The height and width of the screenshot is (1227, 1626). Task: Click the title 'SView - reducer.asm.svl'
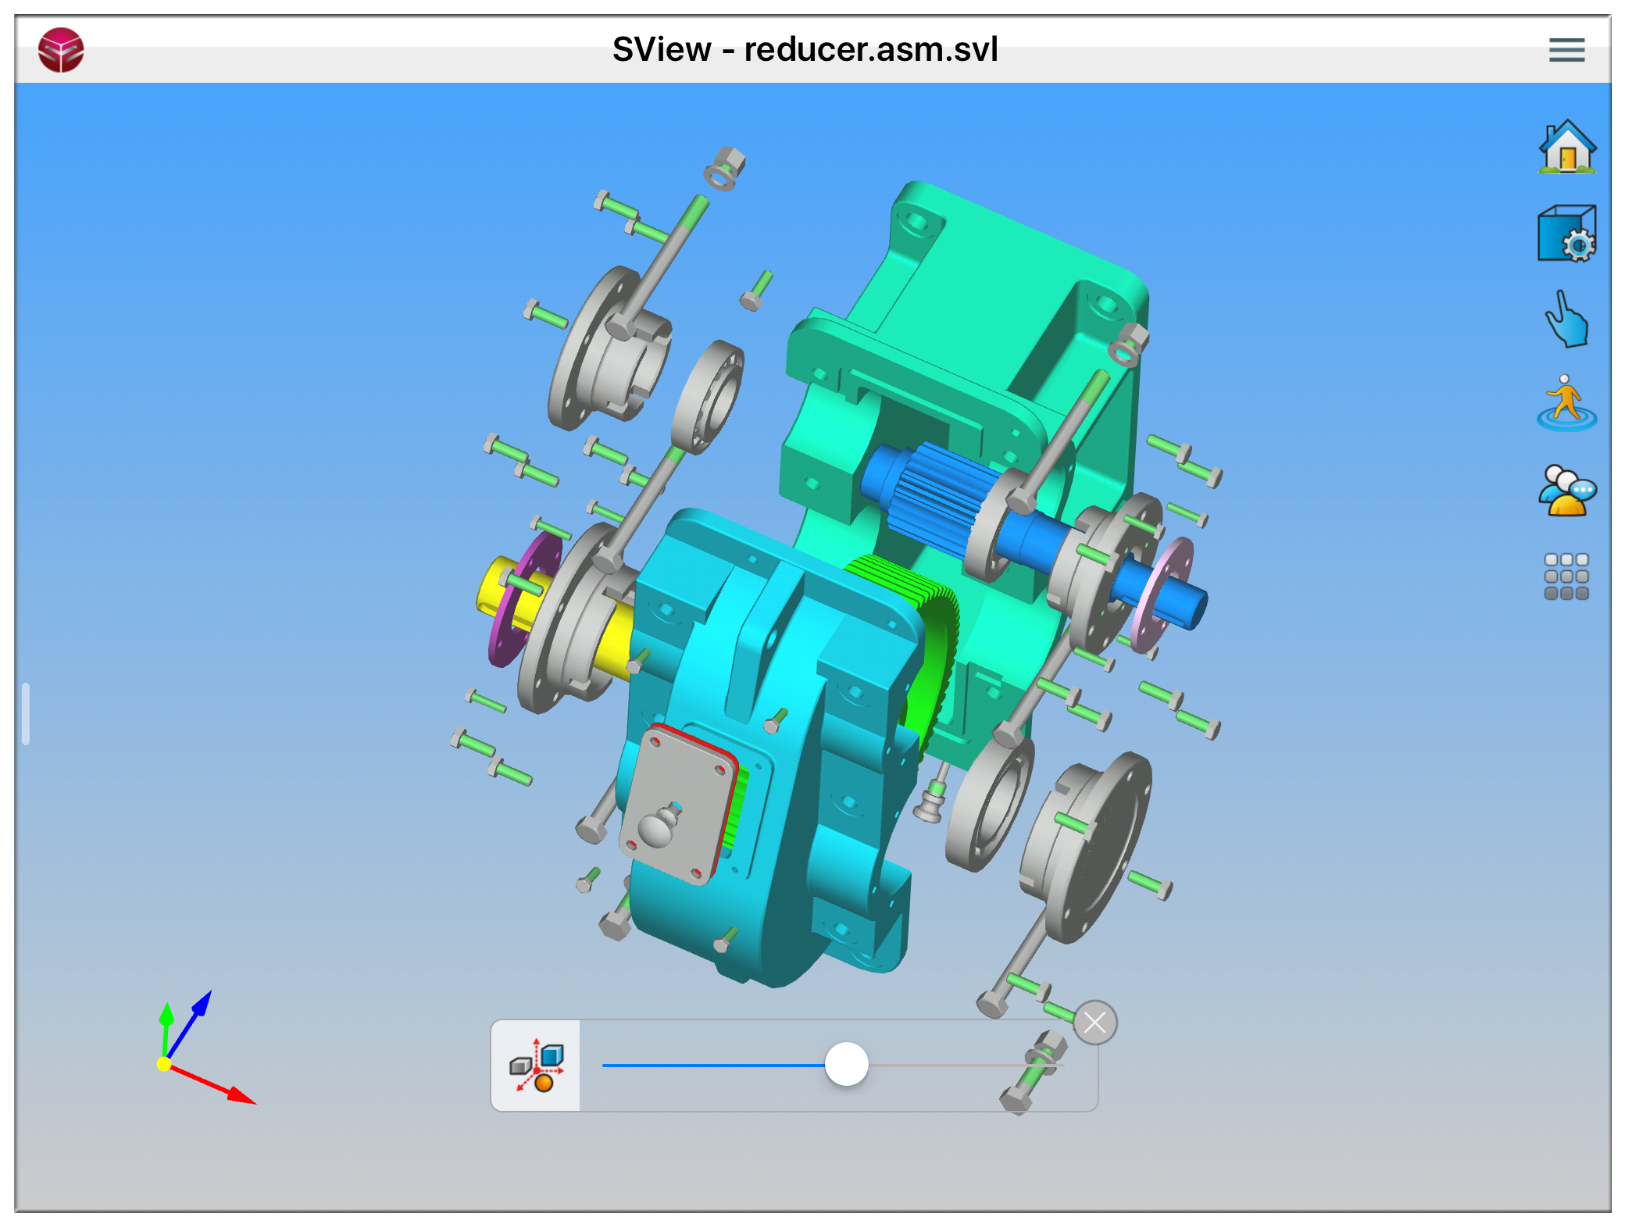click(805, 50)
